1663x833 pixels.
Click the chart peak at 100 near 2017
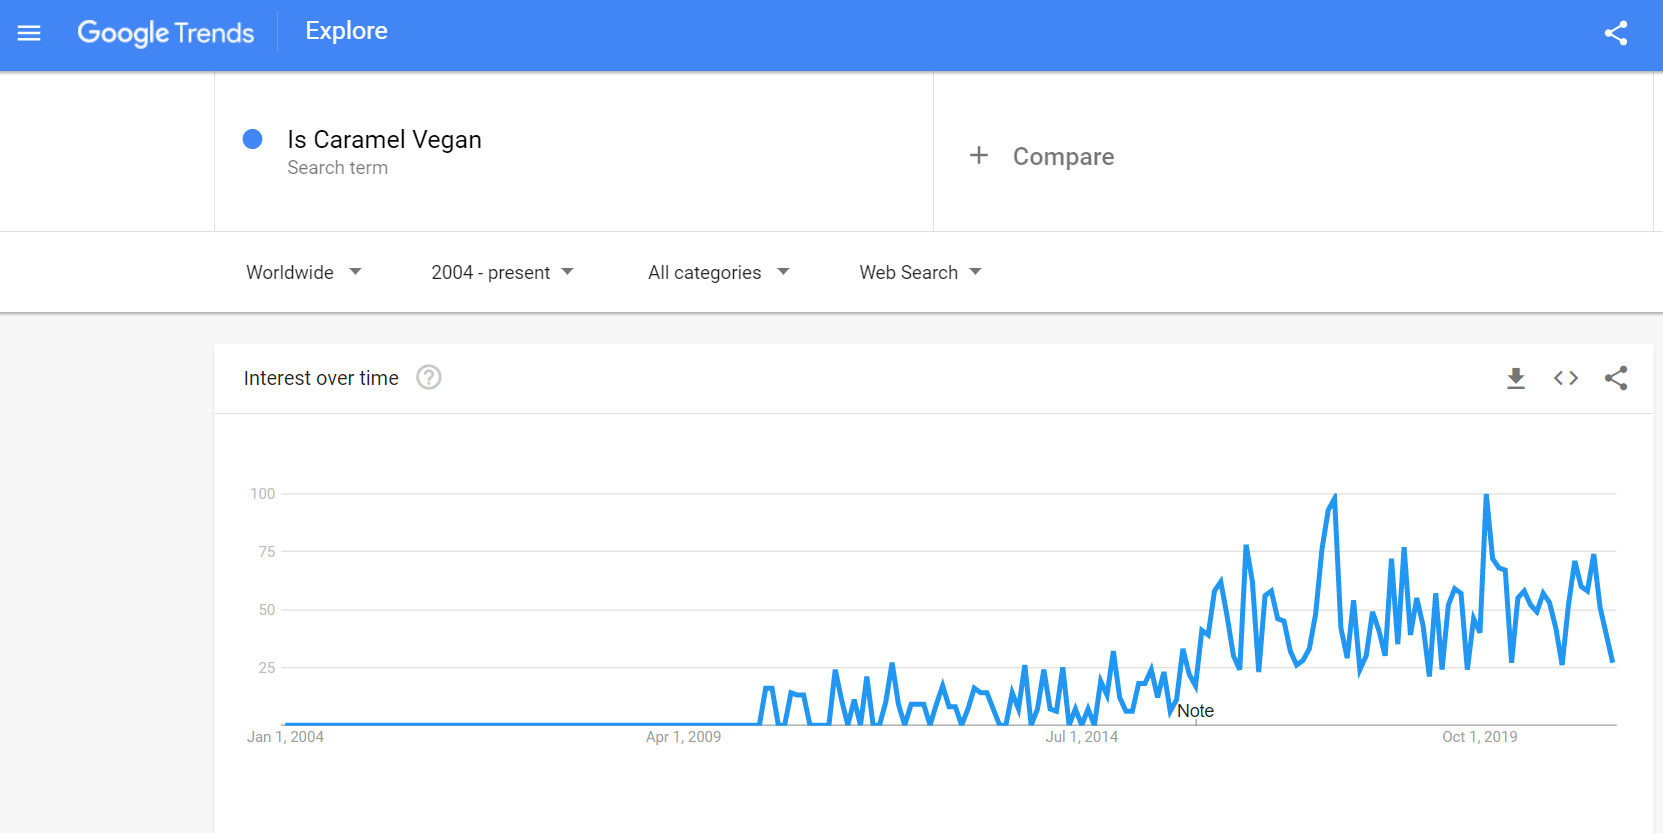tap(1334, 495)
